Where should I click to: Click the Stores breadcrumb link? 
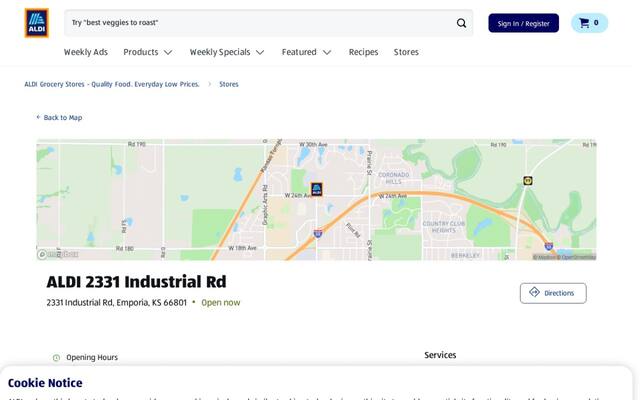pos(229,84)
